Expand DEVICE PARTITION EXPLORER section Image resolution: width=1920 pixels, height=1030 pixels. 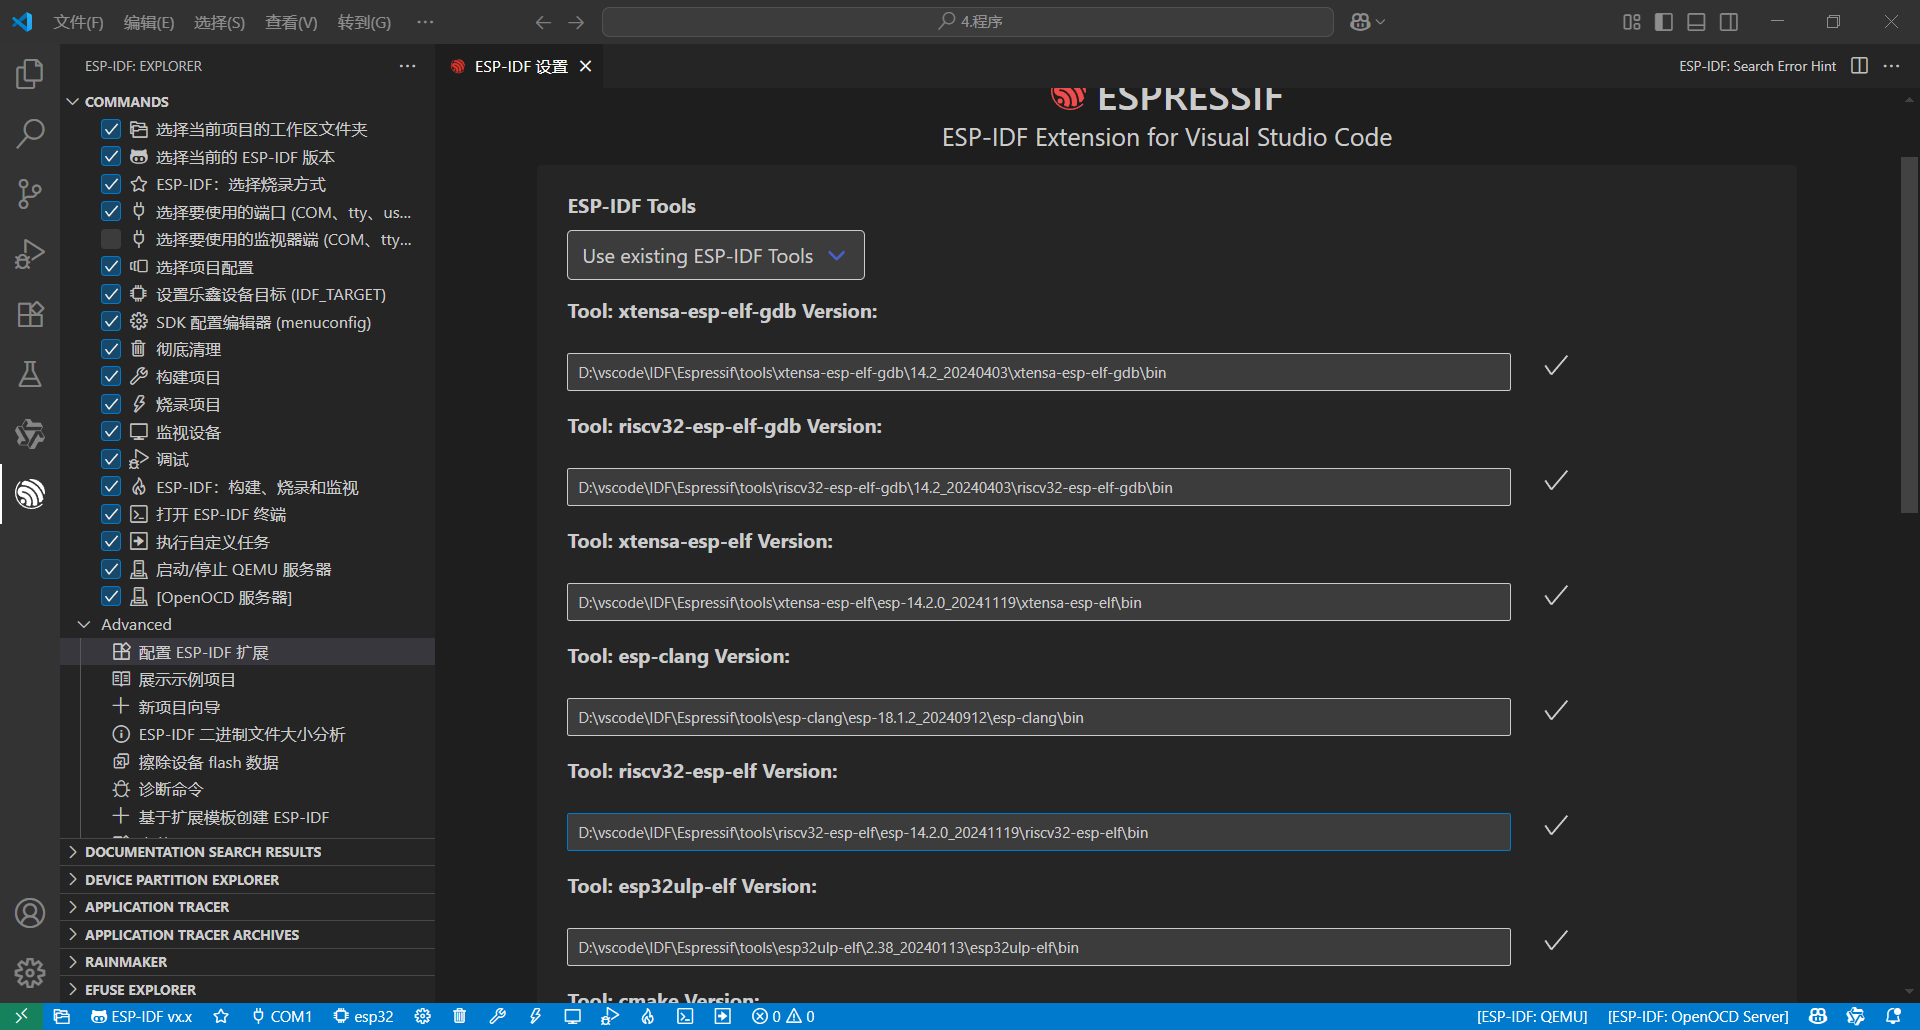tap(182, 879)
